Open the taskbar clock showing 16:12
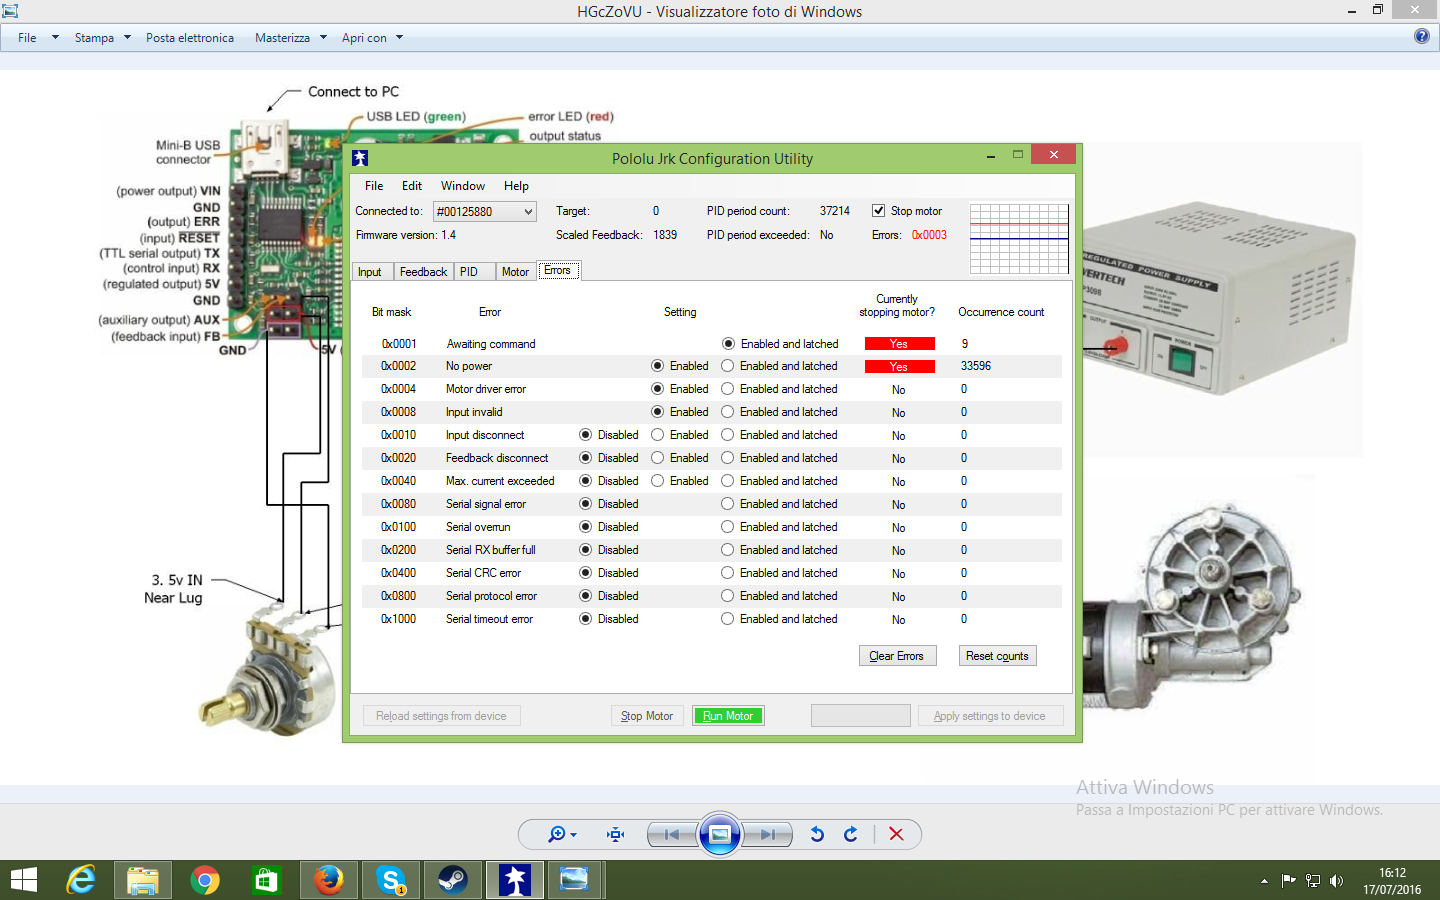This screenshot has width=1440, height=900. click(x=1392, y=881)
